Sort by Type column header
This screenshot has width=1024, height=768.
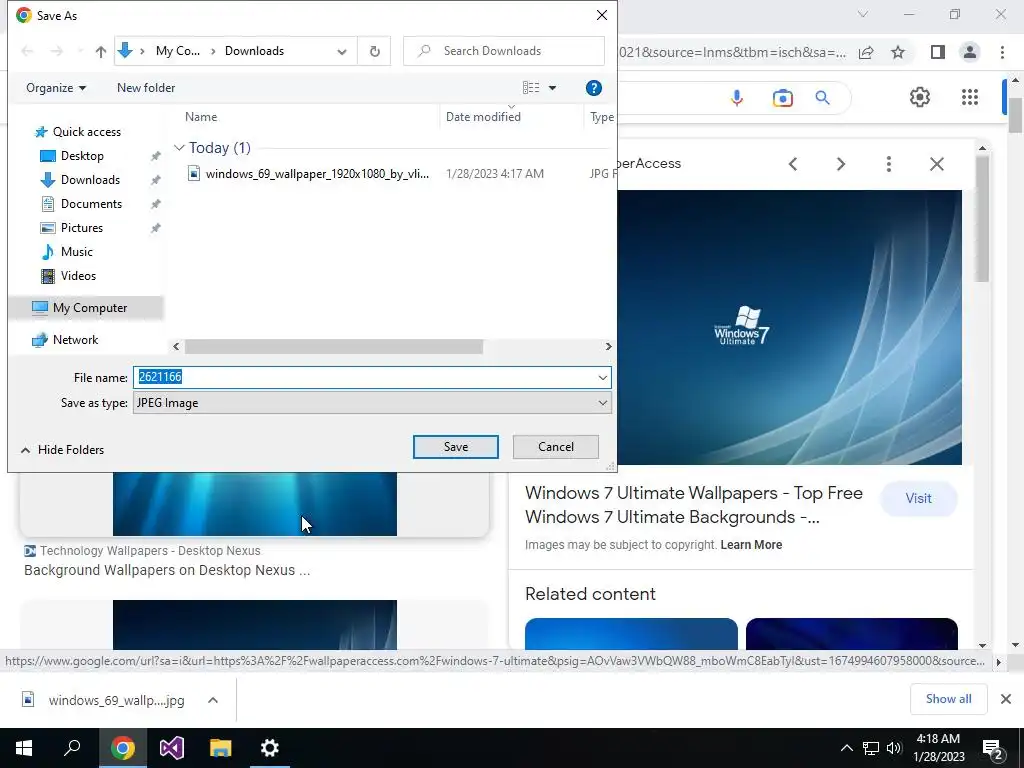(x=601, y=117)
